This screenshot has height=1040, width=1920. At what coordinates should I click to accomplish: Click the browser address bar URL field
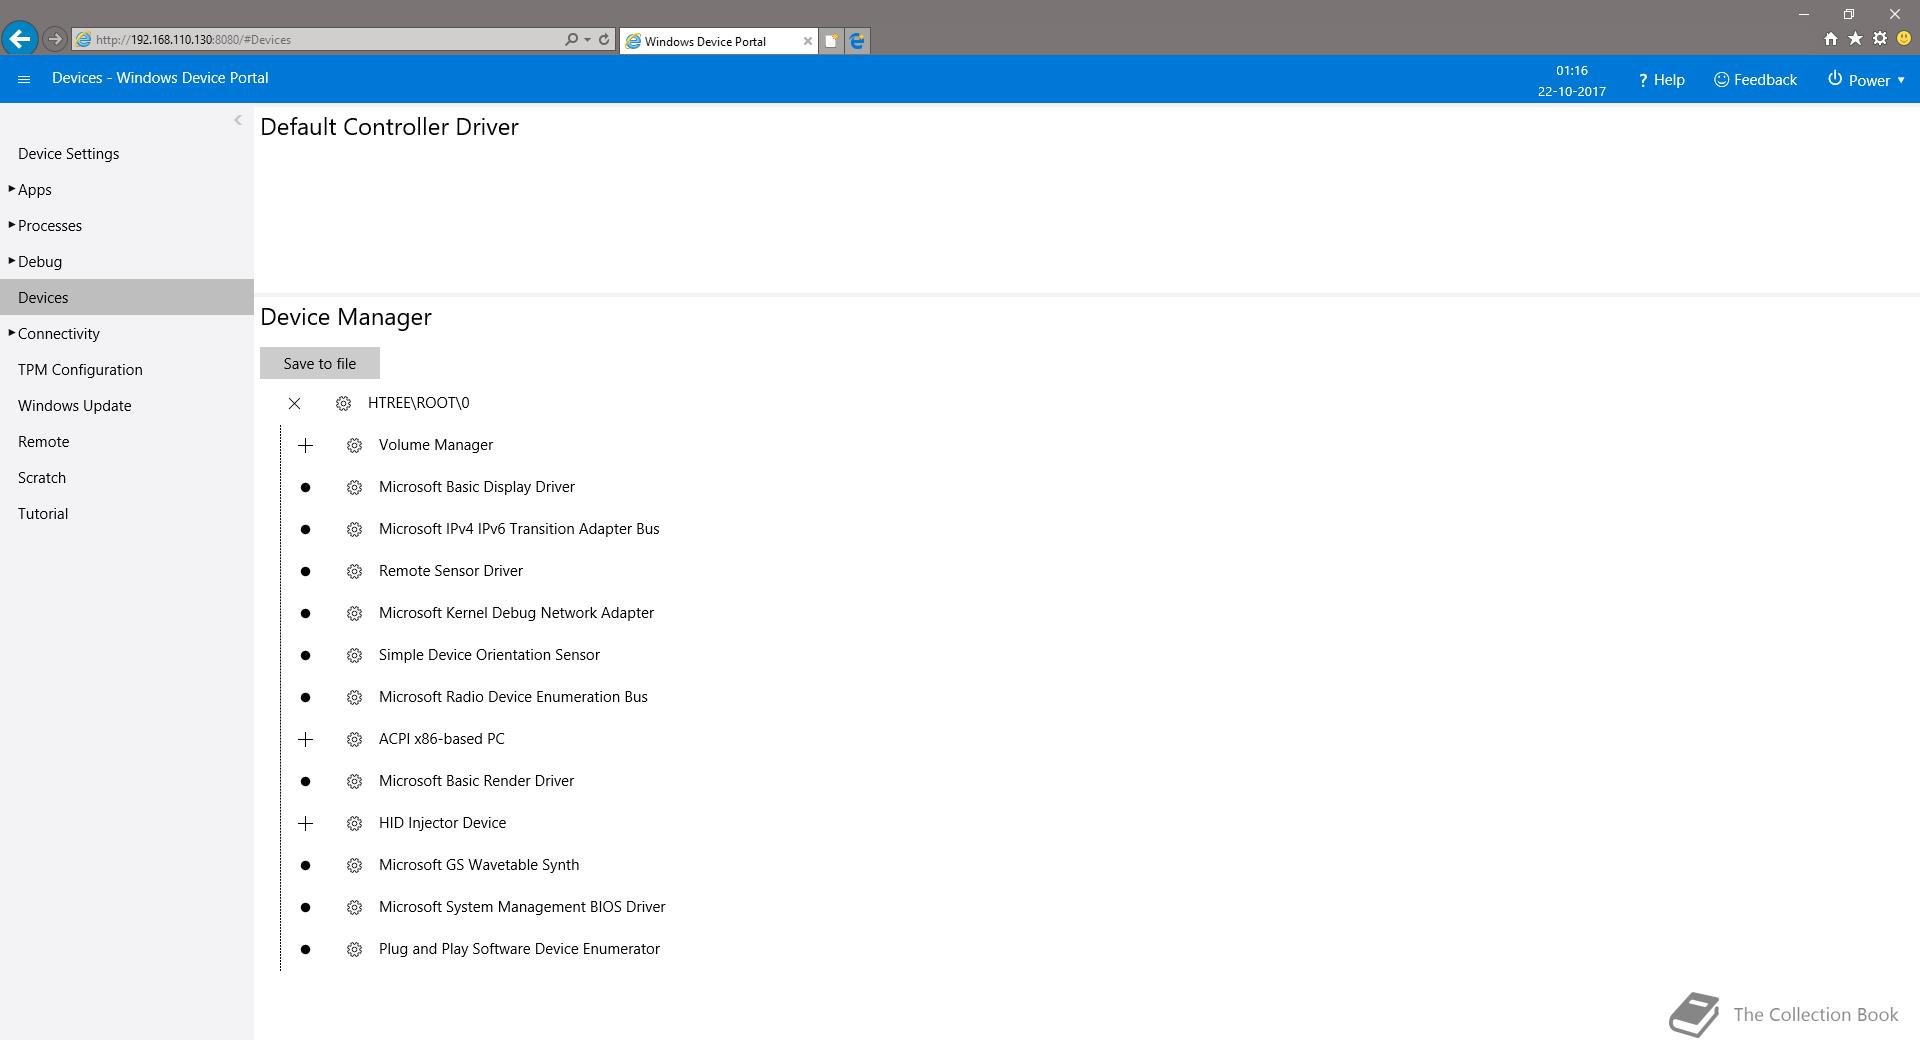pos(320,40)
